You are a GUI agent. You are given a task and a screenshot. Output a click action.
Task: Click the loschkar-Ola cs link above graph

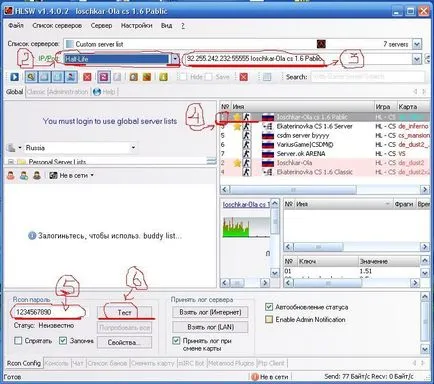pyautogui.click(x=246, y=205)
